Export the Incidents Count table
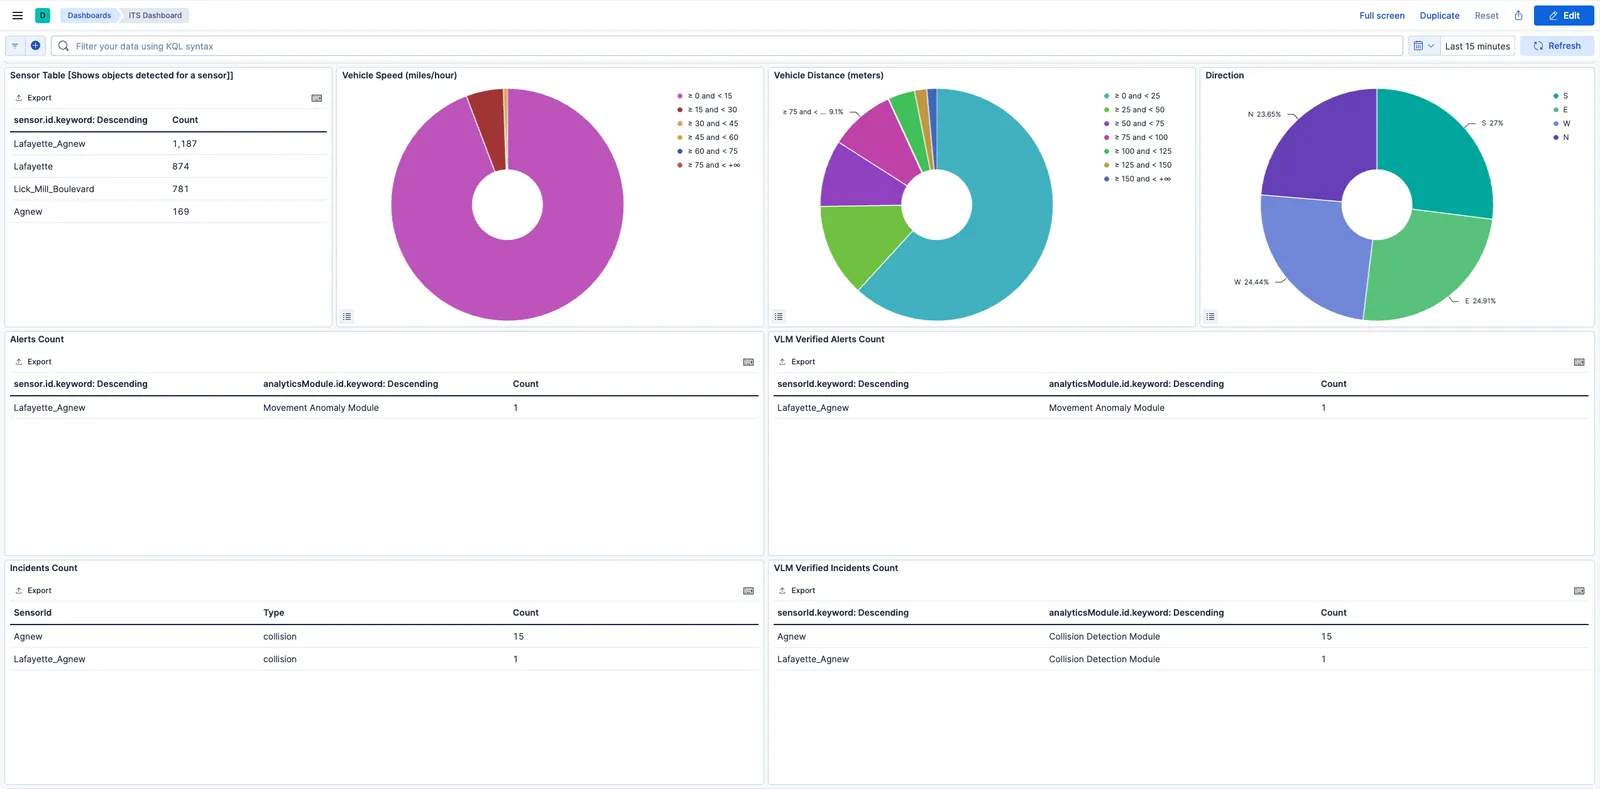 (x=33, y=591)
